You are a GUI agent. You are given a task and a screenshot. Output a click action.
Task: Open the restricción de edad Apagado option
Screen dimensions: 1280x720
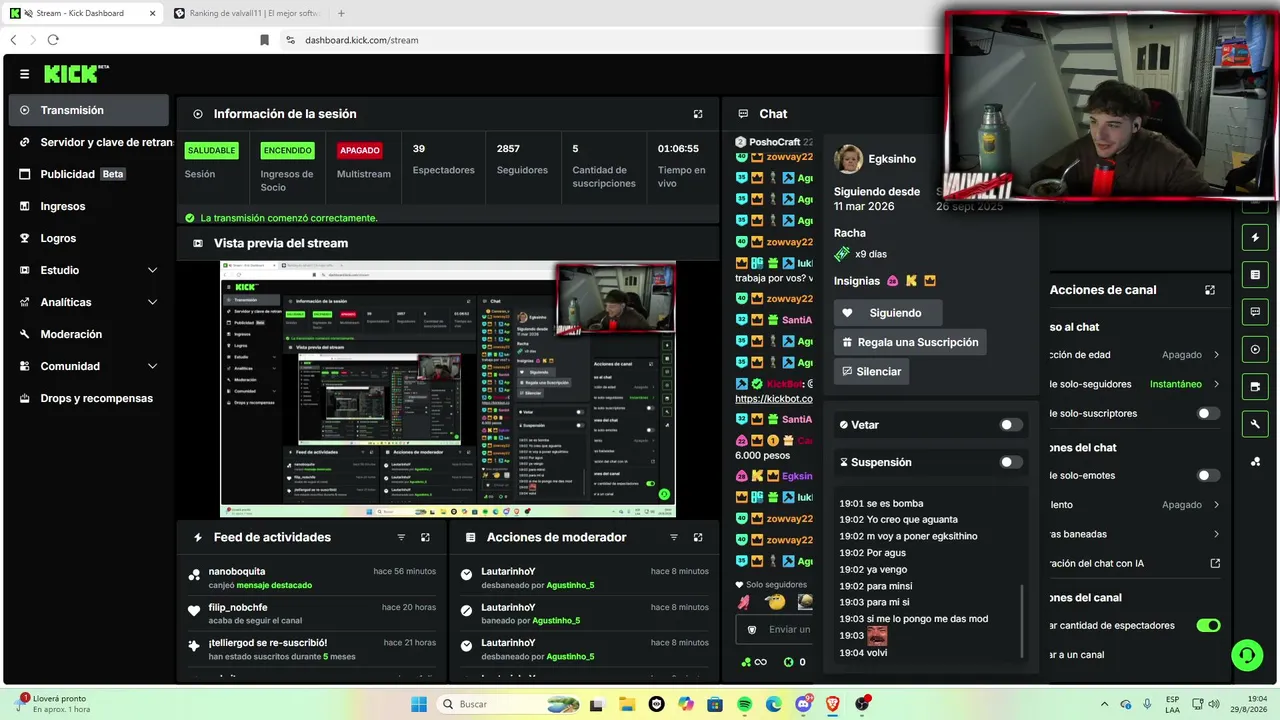[1190, 354]
